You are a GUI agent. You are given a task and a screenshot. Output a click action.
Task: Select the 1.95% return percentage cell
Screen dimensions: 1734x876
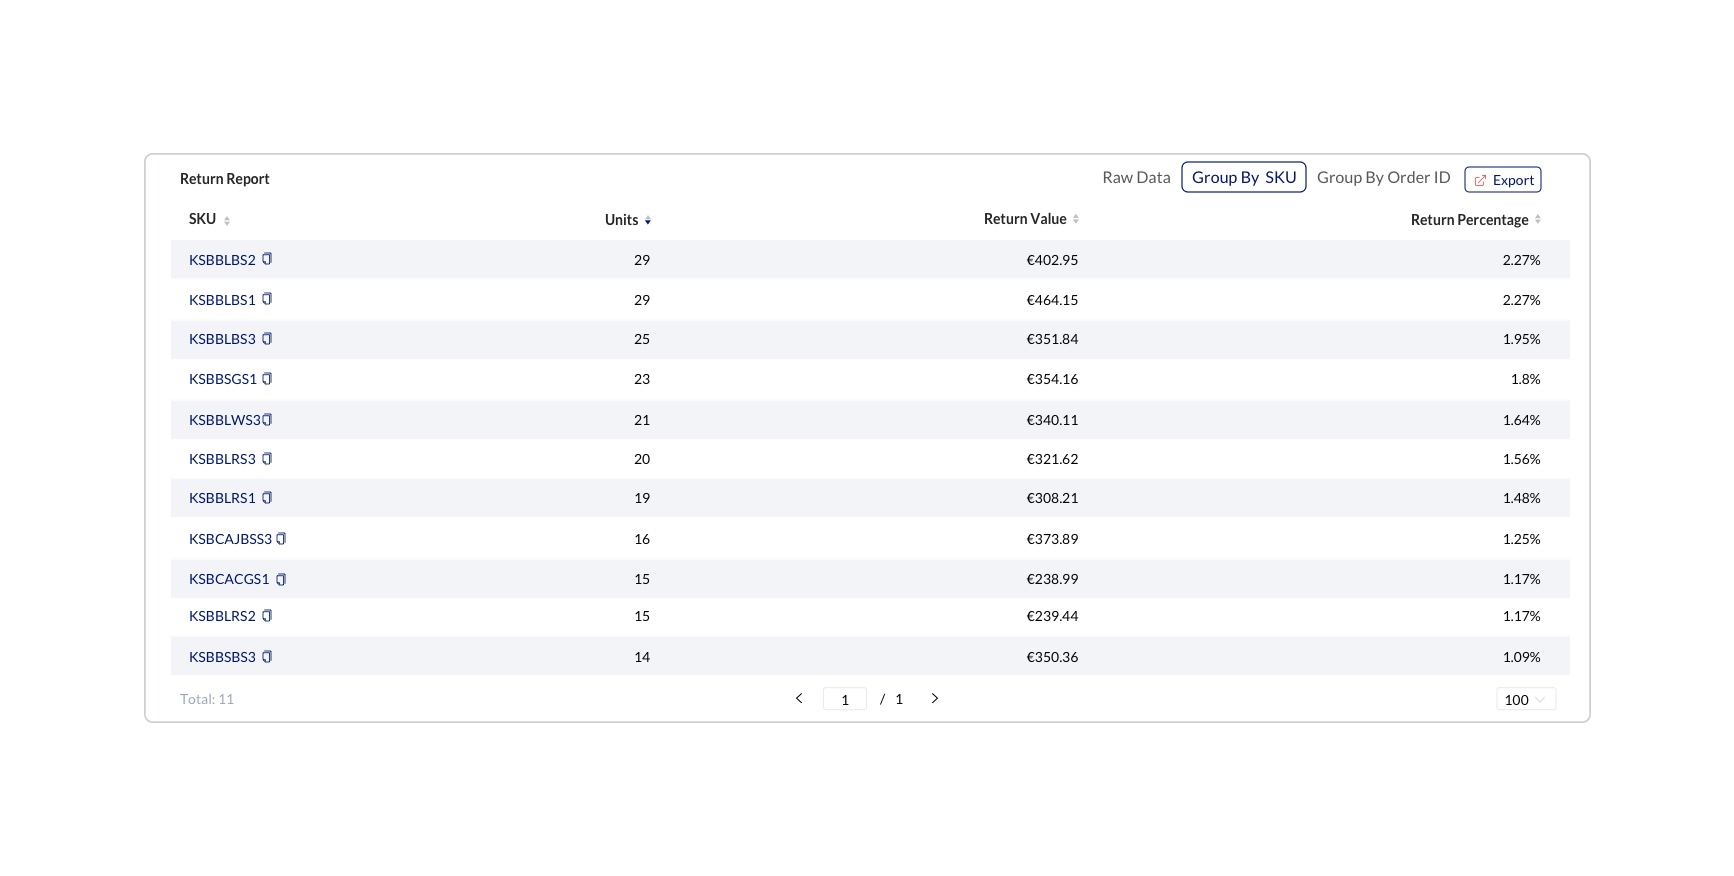pyautogui.click(x=1521, y=339)
